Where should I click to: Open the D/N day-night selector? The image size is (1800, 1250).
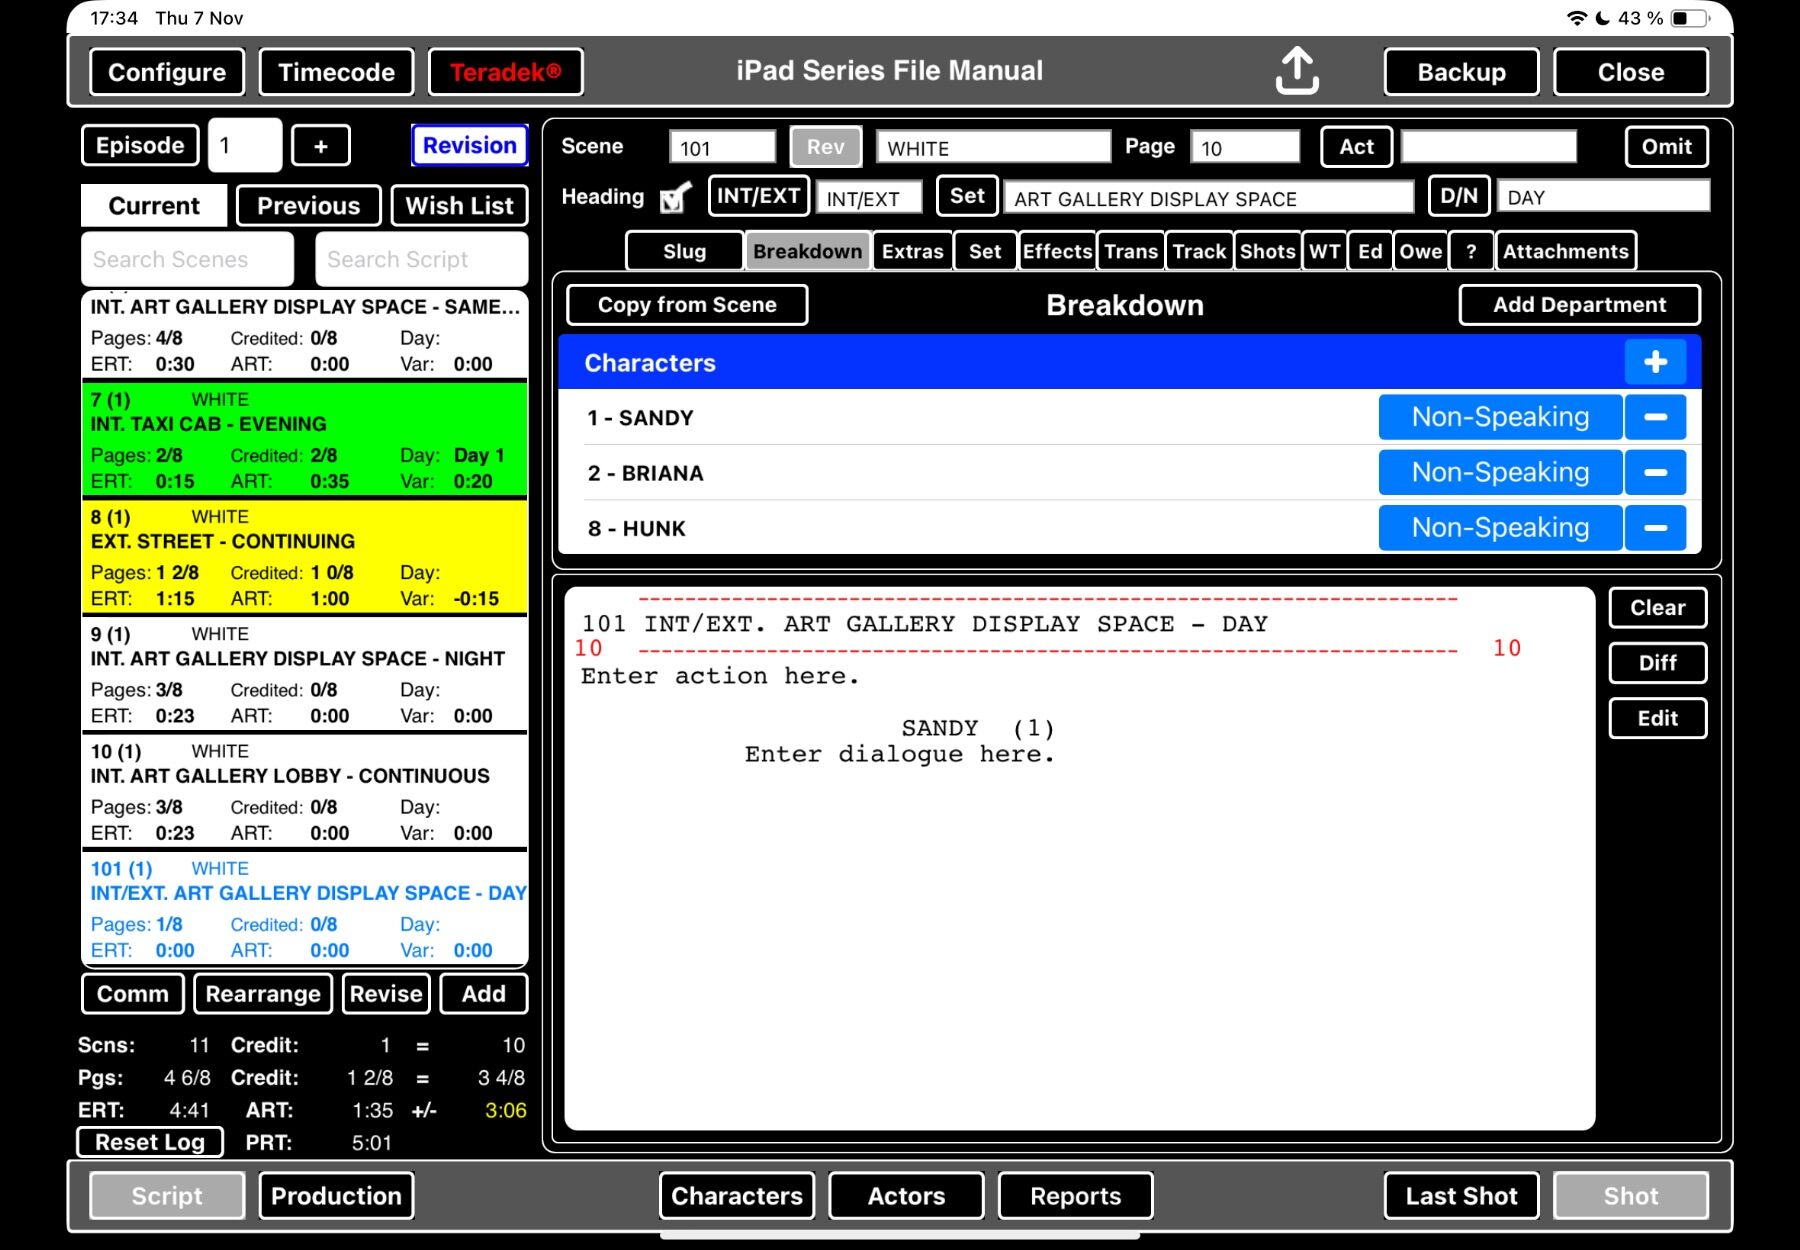click(1459, 196)
